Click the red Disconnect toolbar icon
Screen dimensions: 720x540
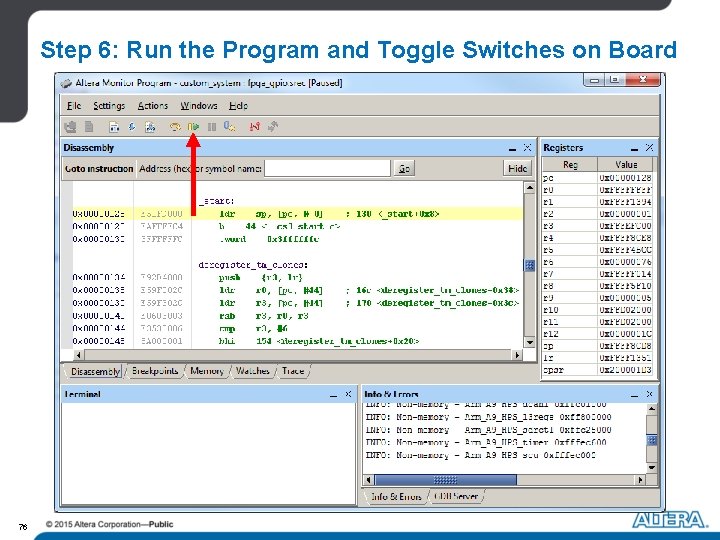(255, 126)
